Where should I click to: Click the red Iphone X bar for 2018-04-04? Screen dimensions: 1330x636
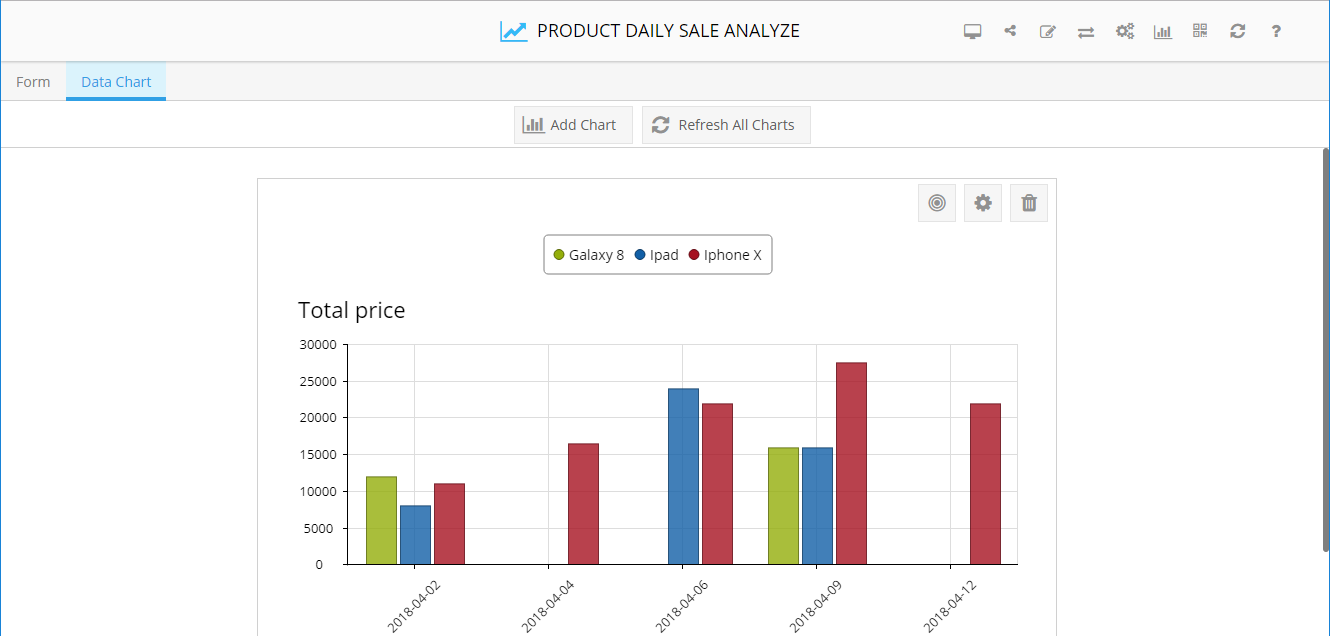coord(583,504)
